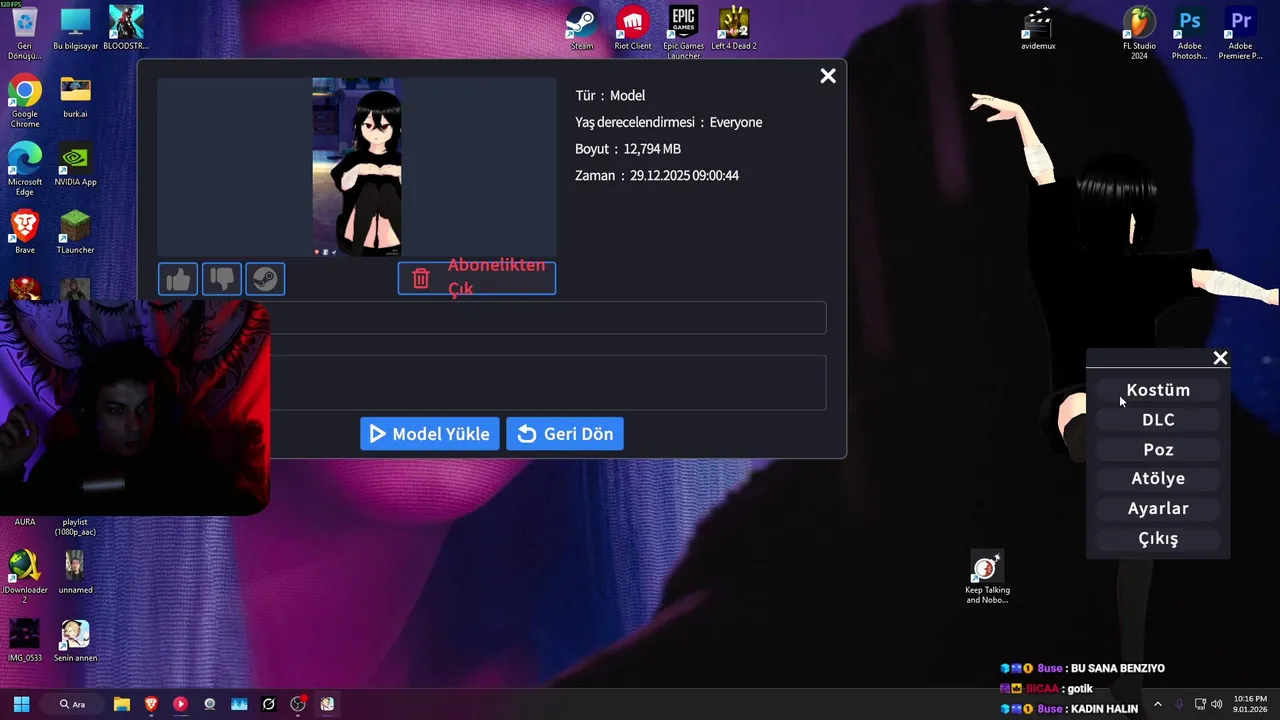Open Ayarlar settings menu entry

point(1158,509)
